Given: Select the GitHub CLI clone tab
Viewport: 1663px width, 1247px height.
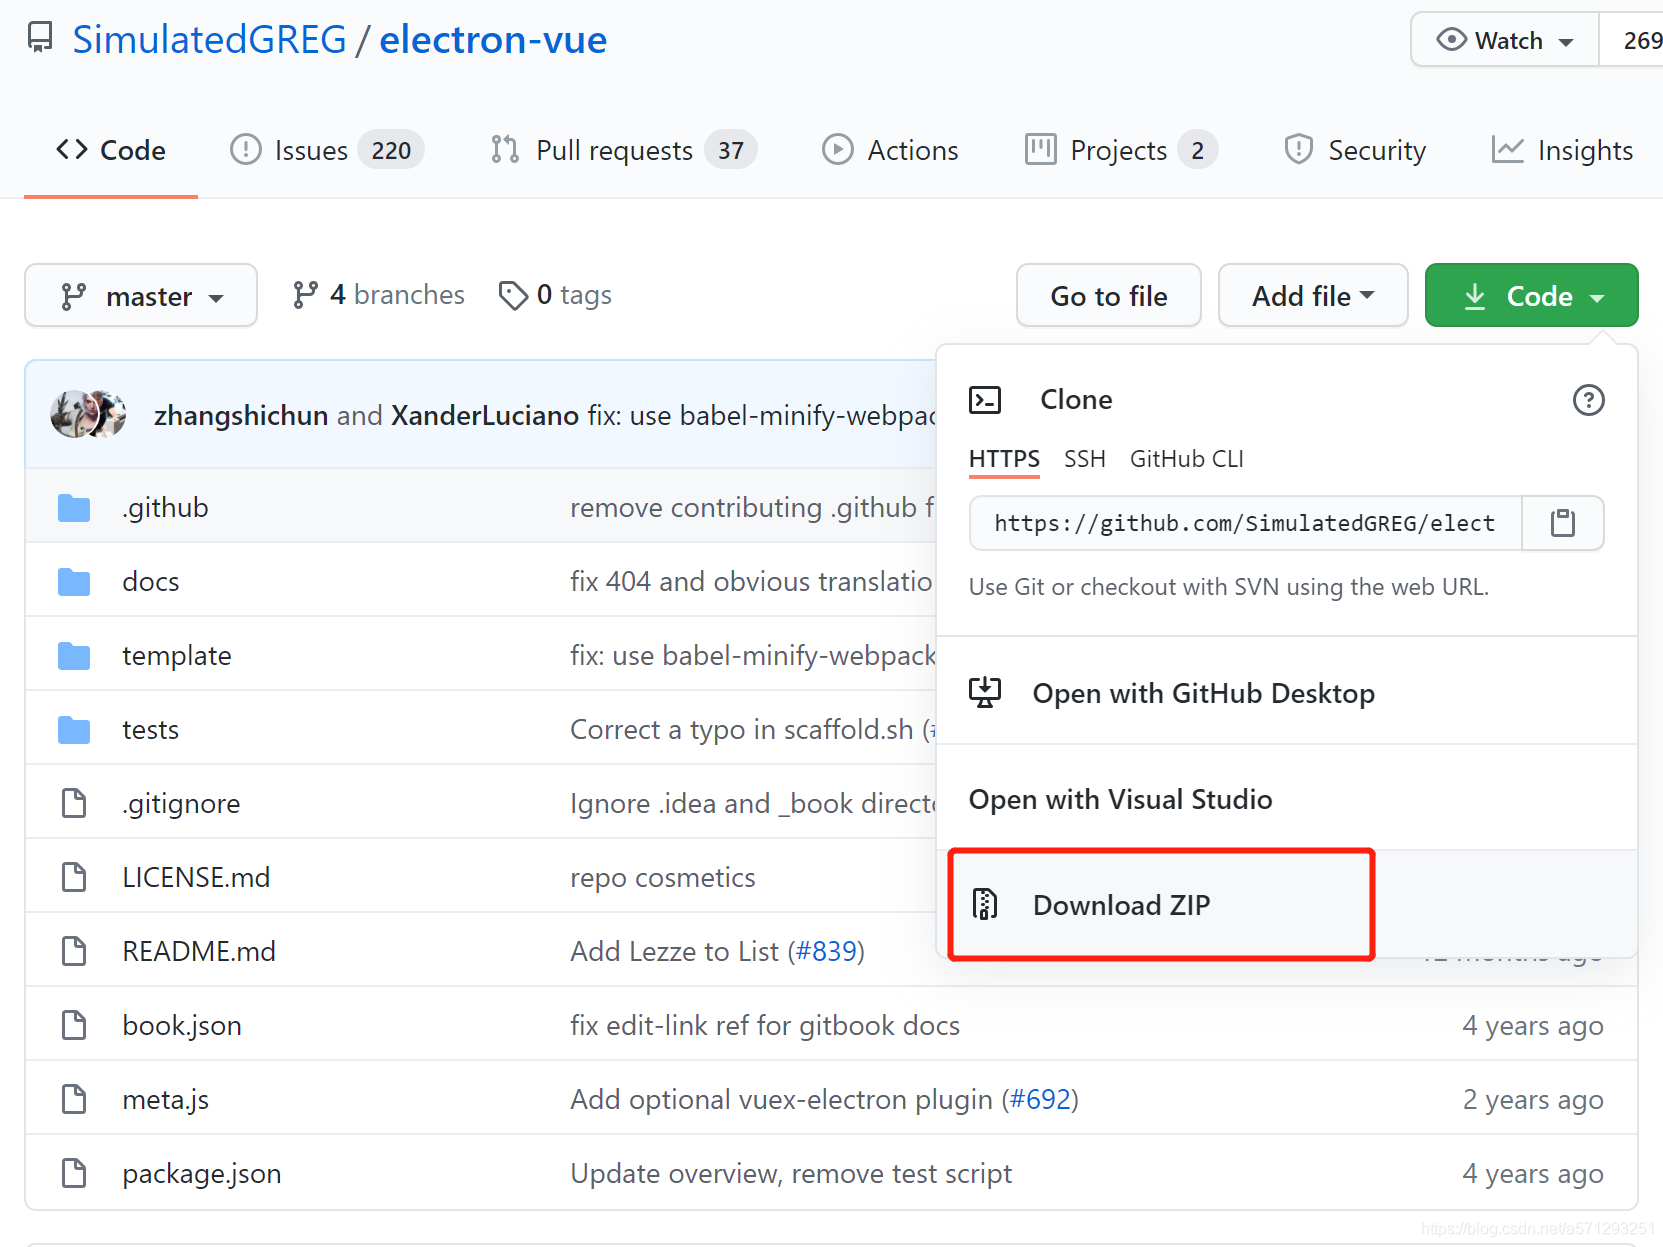Looking at the screenshot, I should click(1187, 459).
